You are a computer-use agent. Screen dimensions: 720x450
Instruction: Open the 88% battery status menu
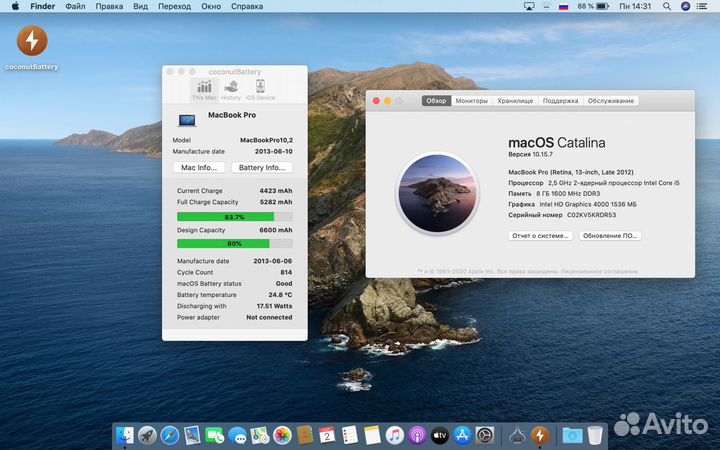coord(593,6)
